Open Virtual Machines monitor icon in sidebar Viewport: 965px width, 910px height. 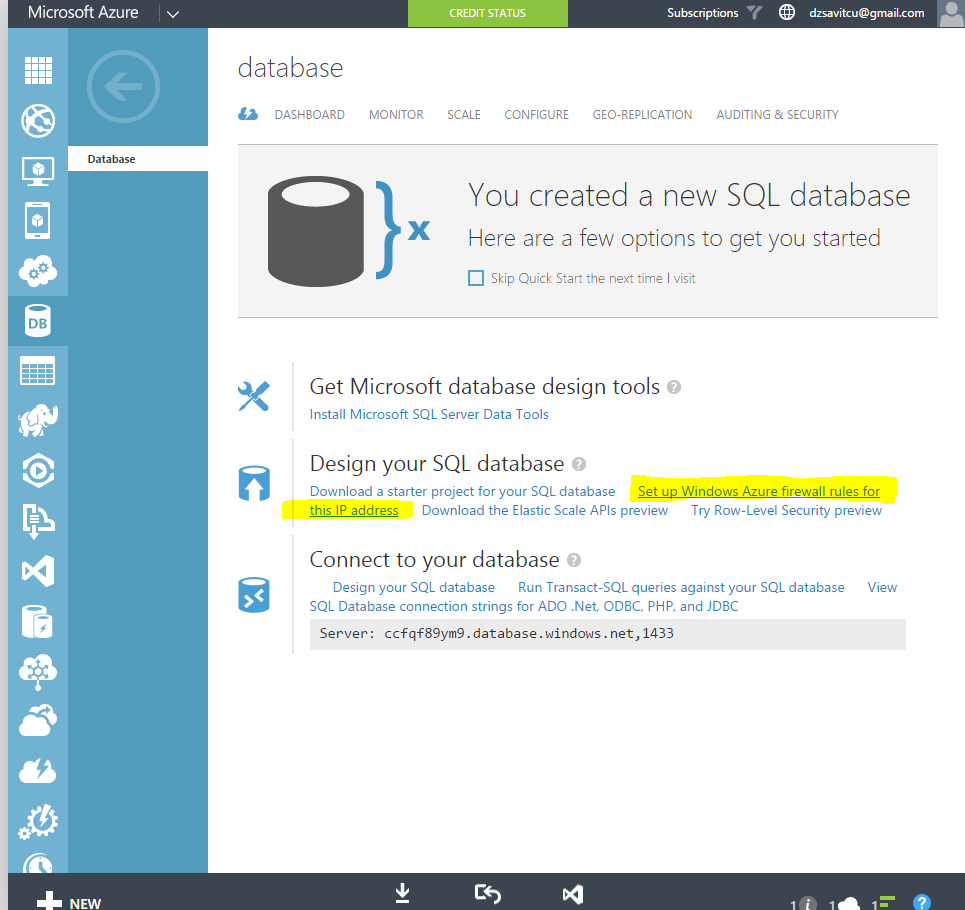point(38,171)
